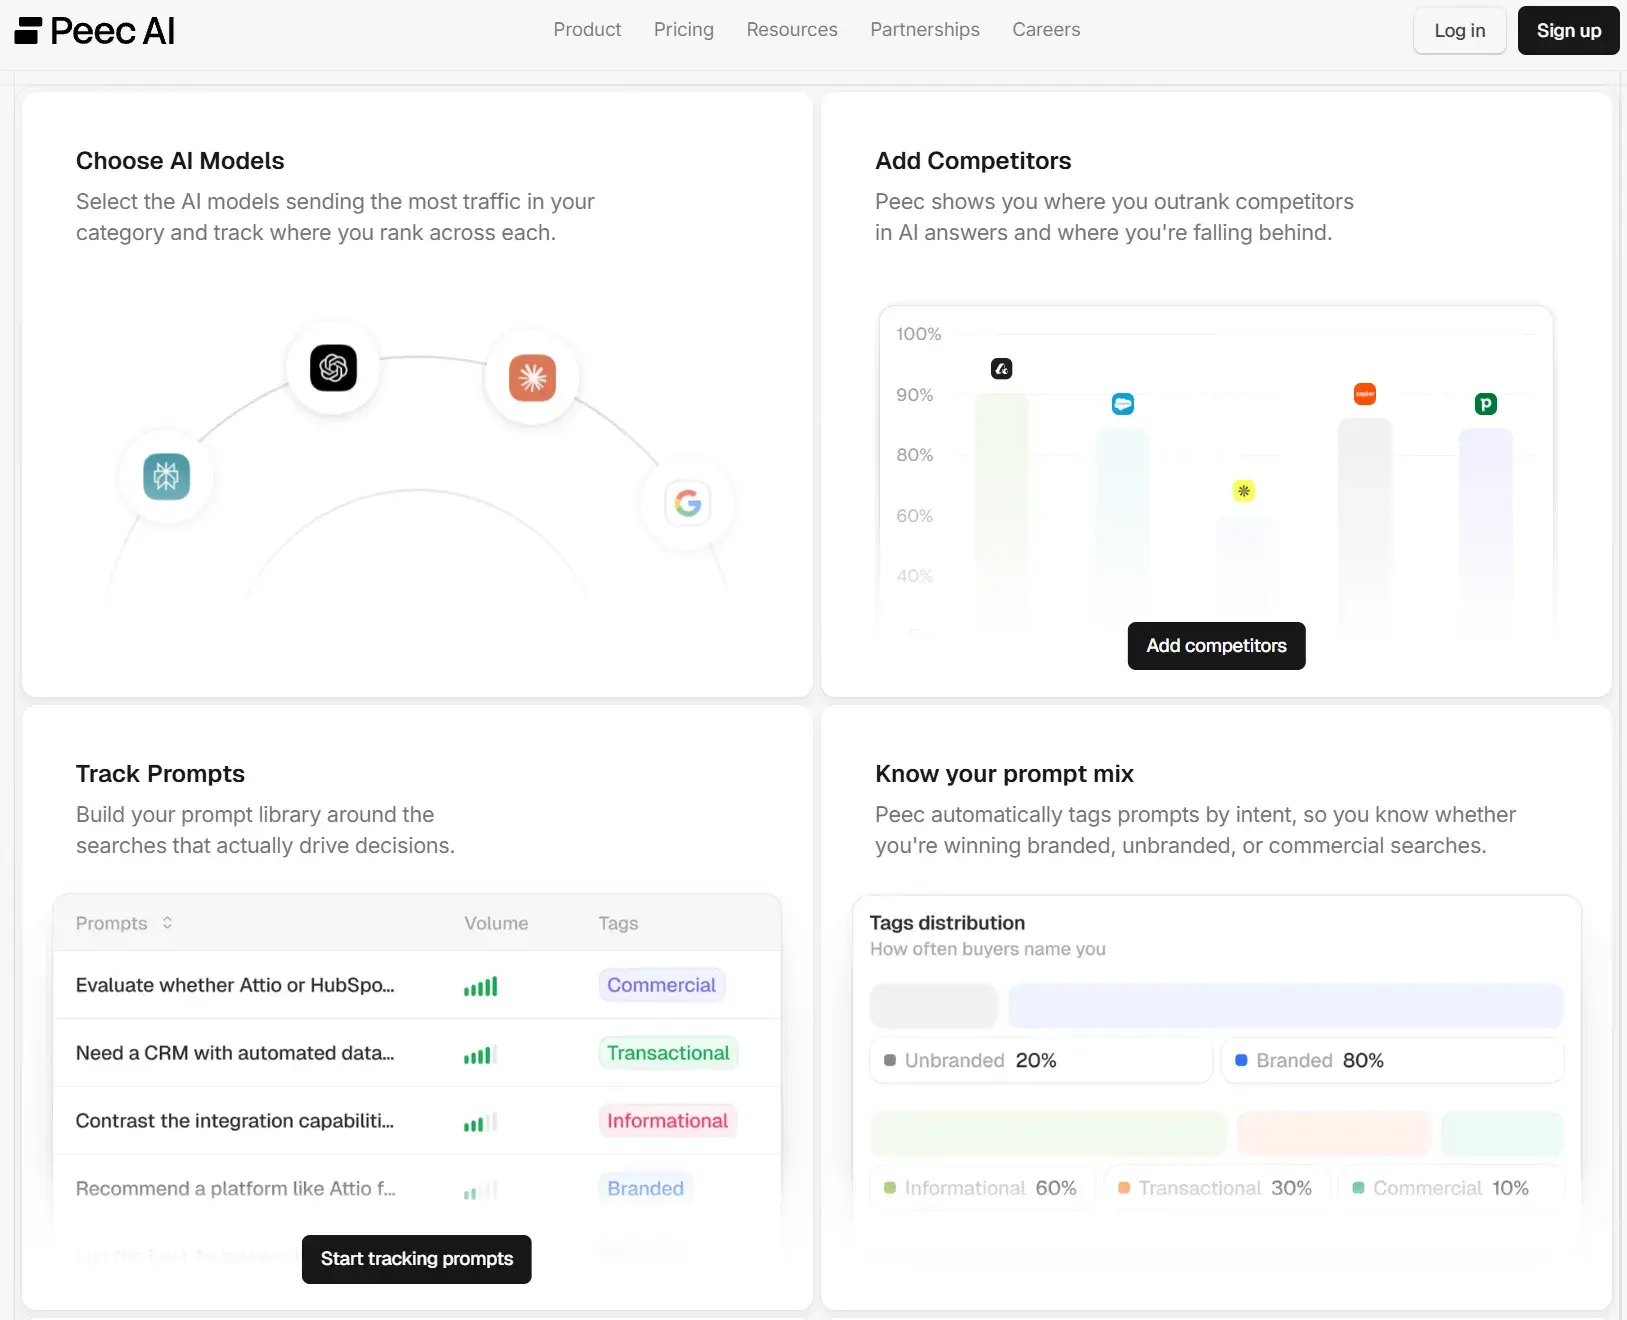Image resolution: width=1627 pixels, height=1320 pixels.
Task: Click volume bars for Need a CRM row
Action: tap(480, 1054)
